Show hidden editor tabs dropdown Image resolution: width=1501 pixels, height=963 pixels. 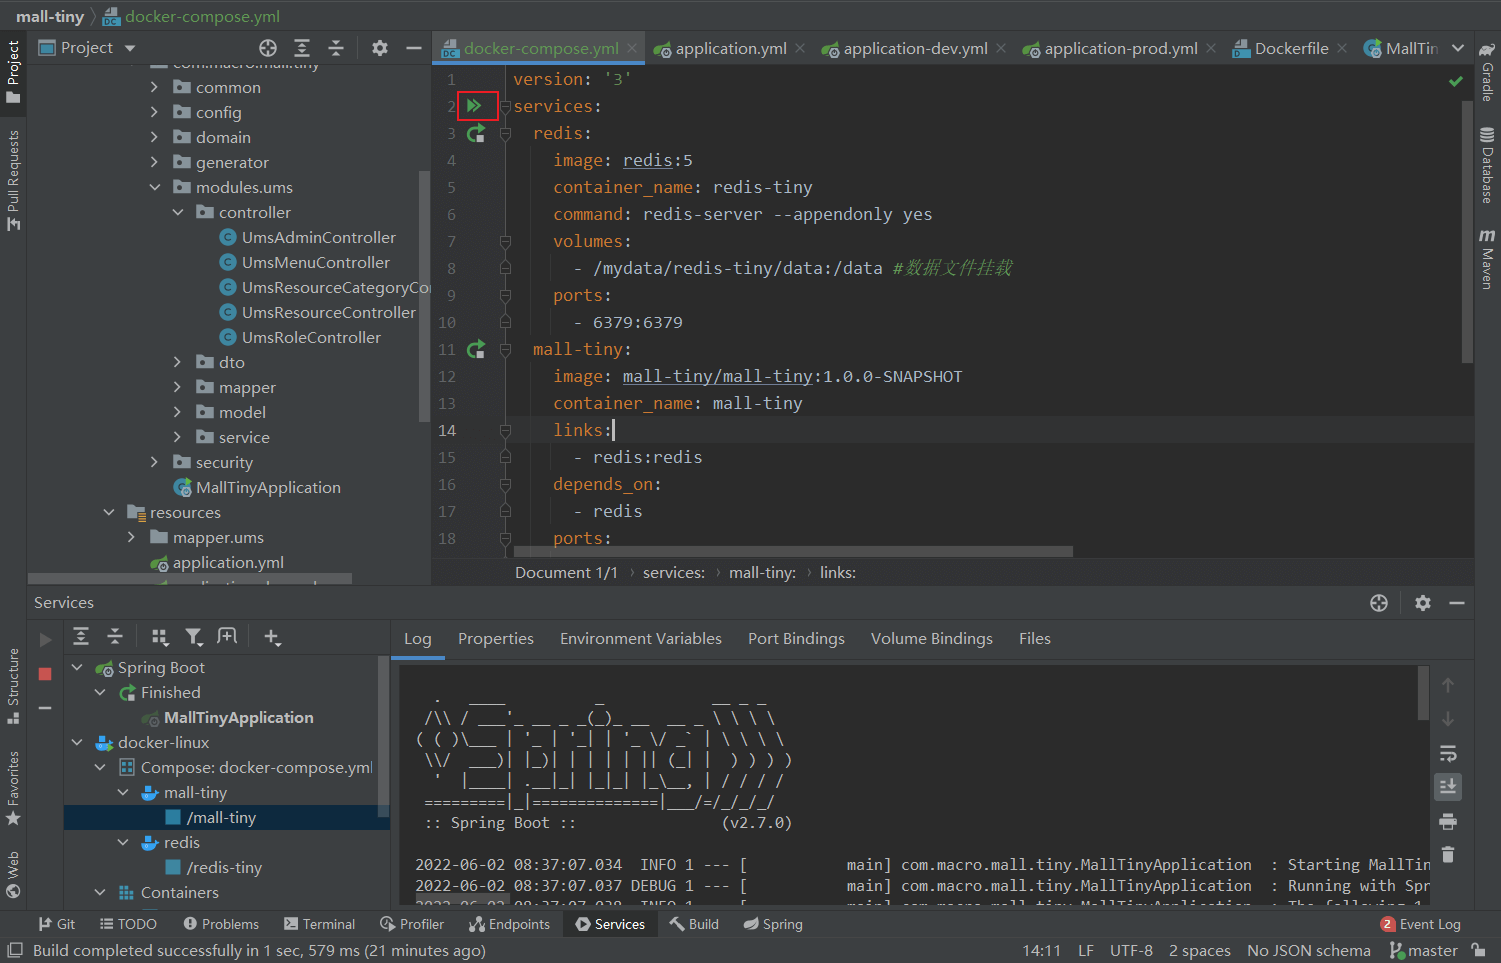coord(1458,48)
